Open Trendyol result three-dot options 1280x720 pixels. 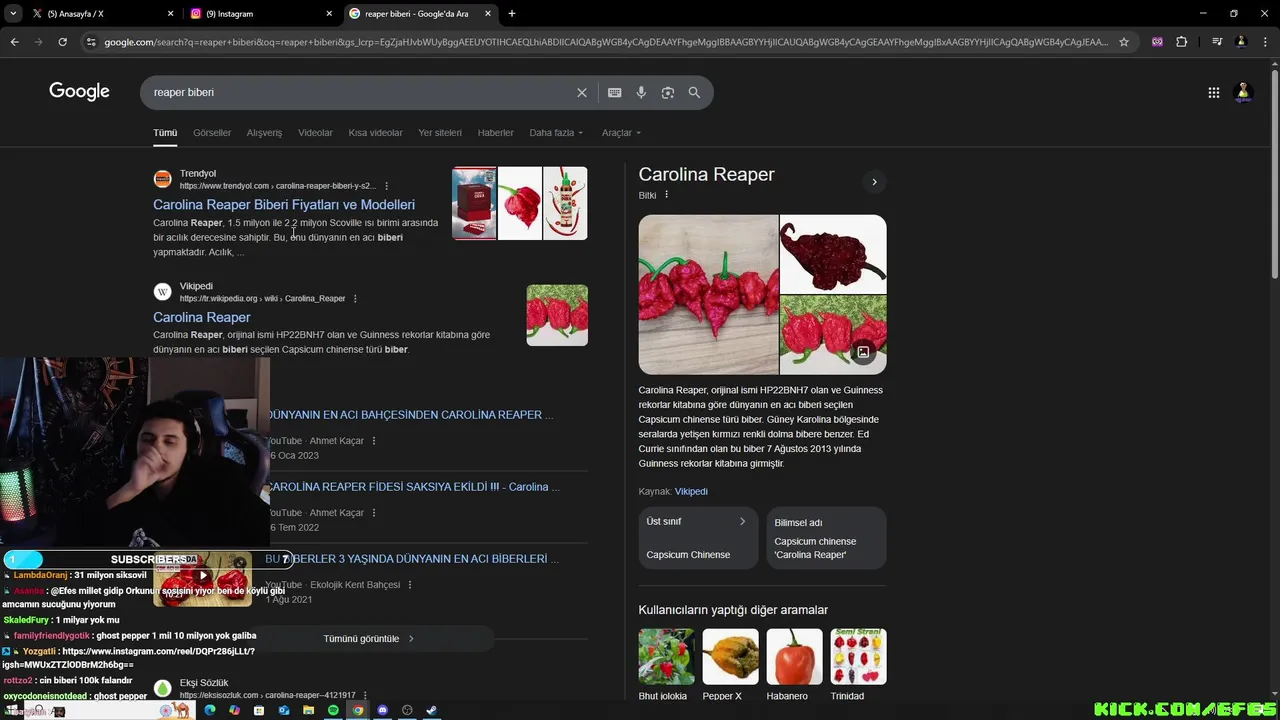[387, 186]
